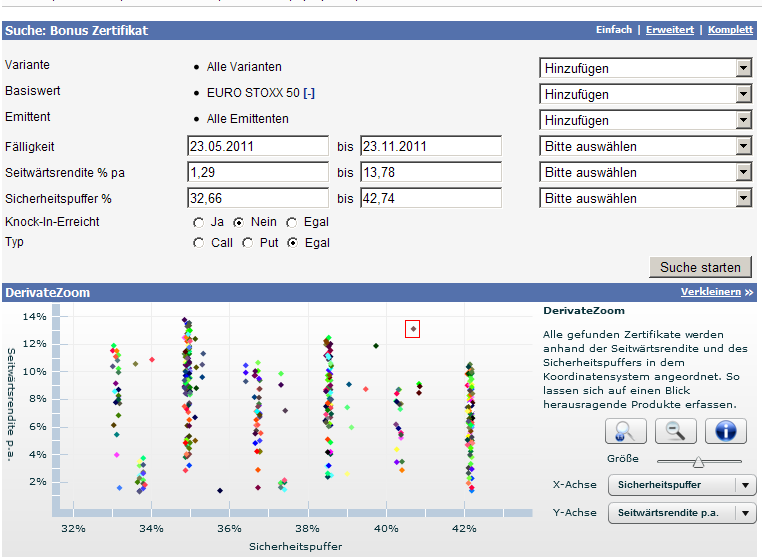The height and width of the screenshot is (557, 774).
Task: Click the dark blue point near 36% at 1.5%
Action: (x=220, y=490)
